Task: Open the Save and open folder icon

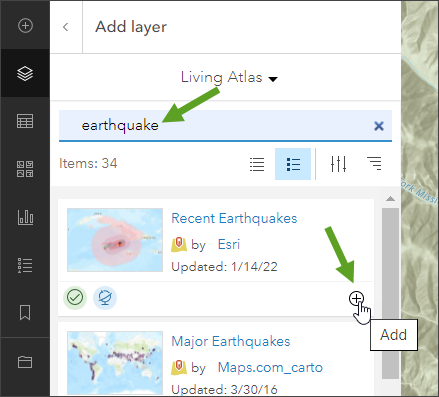Action: [x=25, y=362]
